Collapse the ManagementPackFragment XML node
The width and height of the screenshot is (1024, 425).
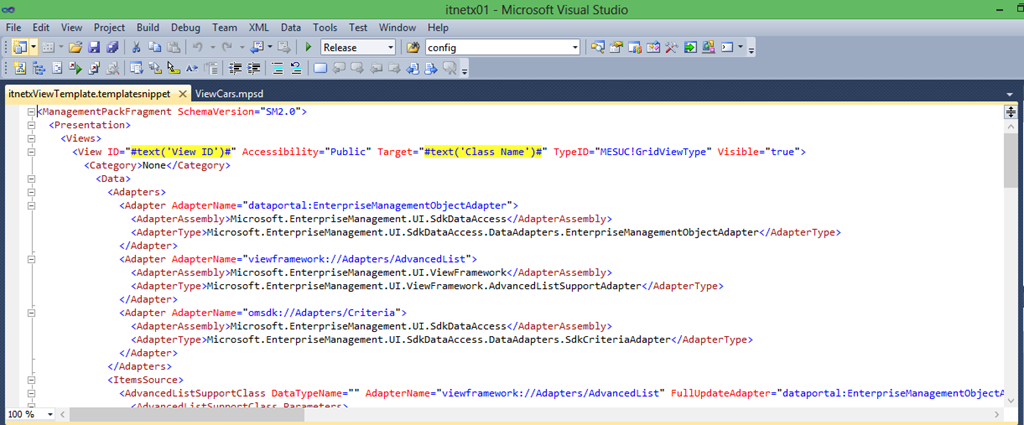click(x=31, y=112)
